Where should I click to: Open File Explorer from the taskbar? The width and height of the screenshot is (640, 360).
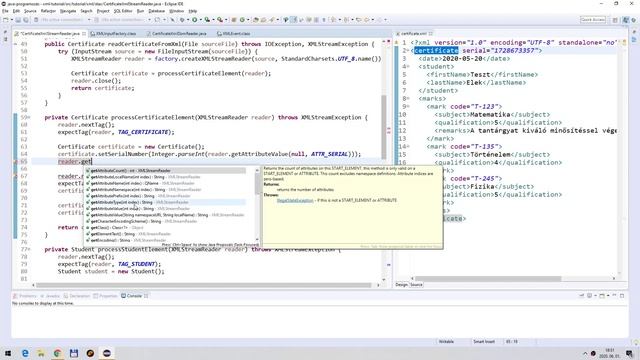[41, 353]
